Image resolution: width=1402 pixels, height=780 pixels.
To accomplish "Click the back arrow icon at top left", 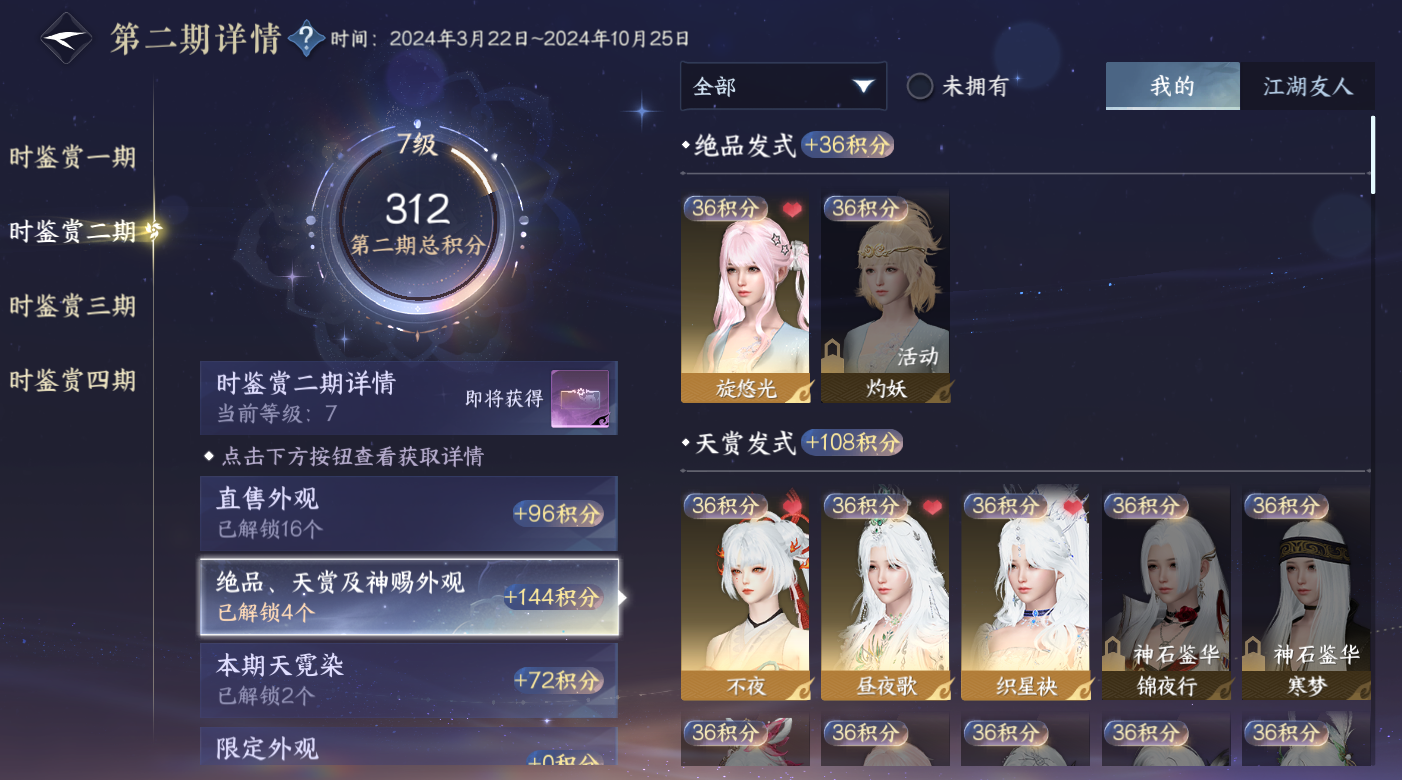I will (x=67, y=39).
